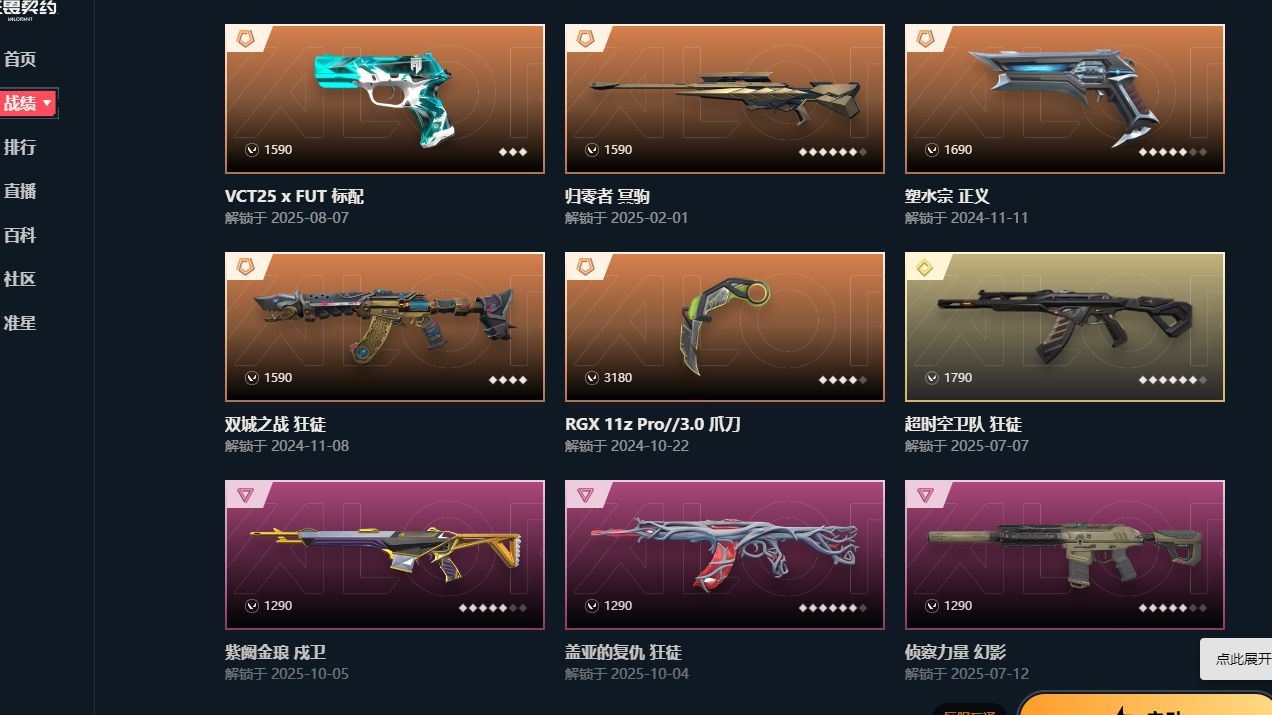
Task: Open 百科 section in sidebar
Action: click(x=20, y=235)
